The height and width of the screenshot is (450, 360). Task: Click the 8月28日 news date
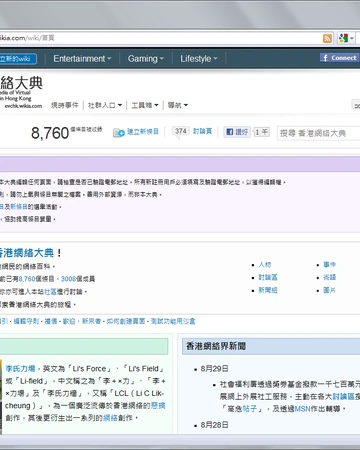[x=214, y=425]
